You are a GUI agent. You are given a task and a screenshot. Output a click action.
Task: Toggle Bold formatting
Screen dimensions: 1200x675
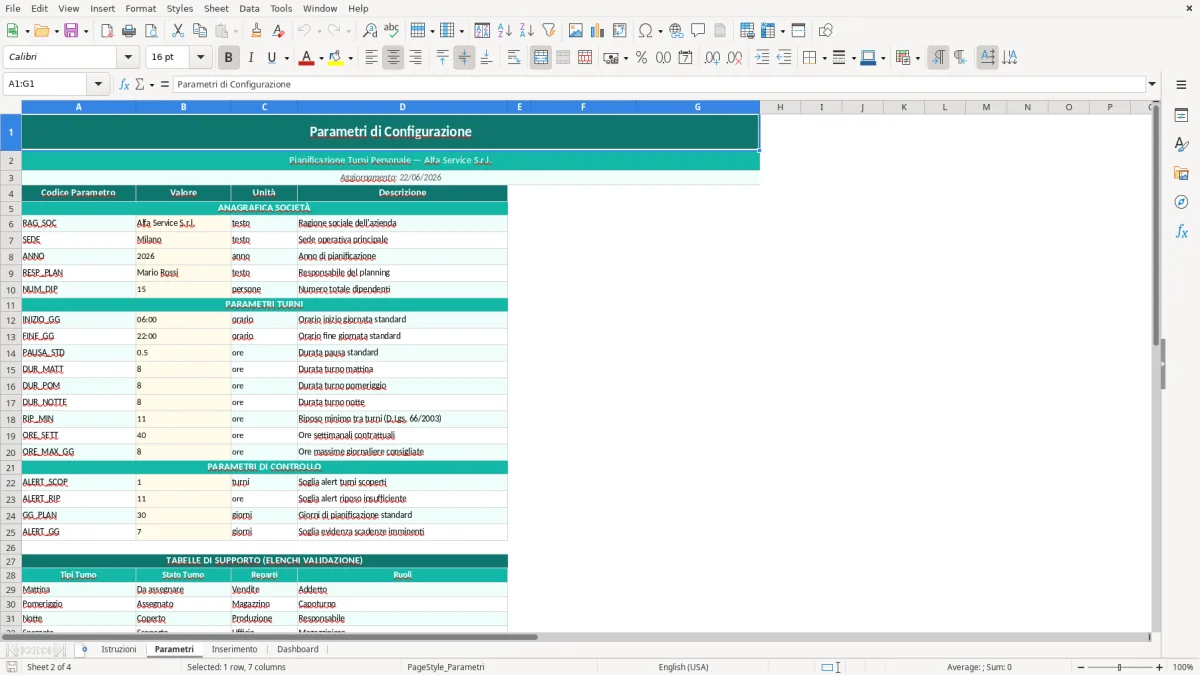click(229, 58)
